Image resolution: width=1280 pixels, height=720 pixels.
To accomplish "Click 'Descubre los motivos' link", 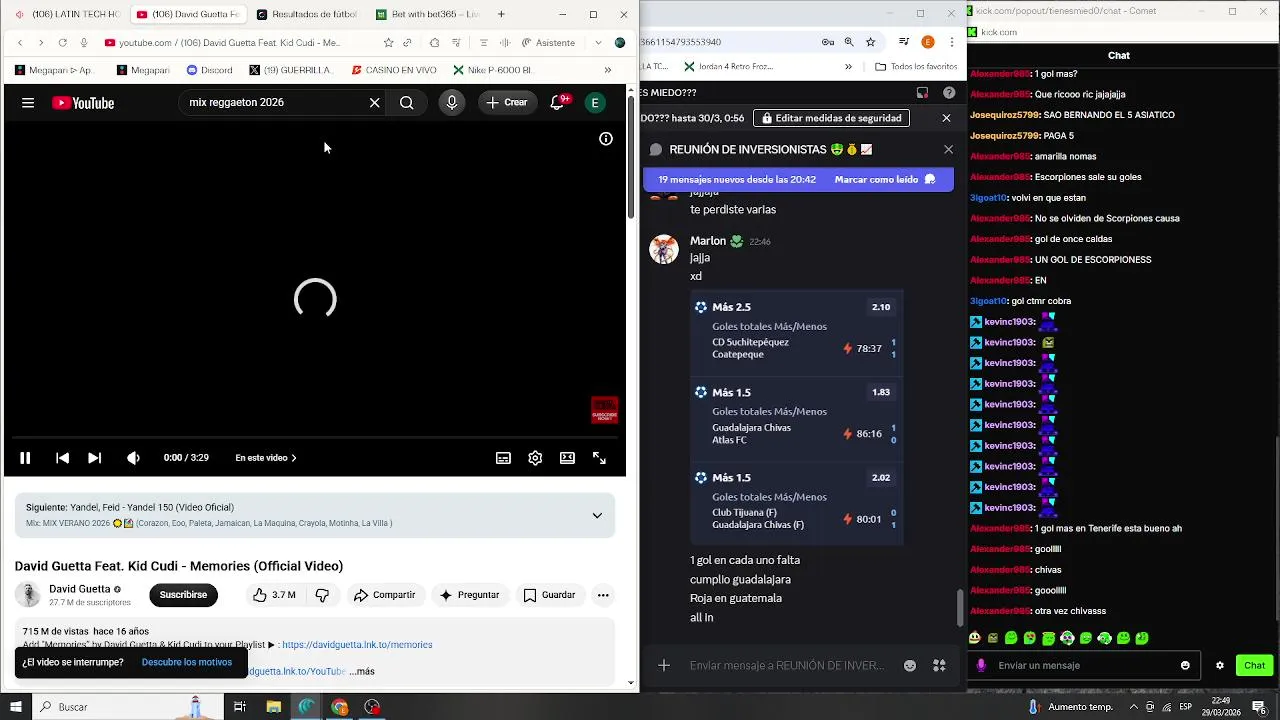I will (x=187, y=662).
